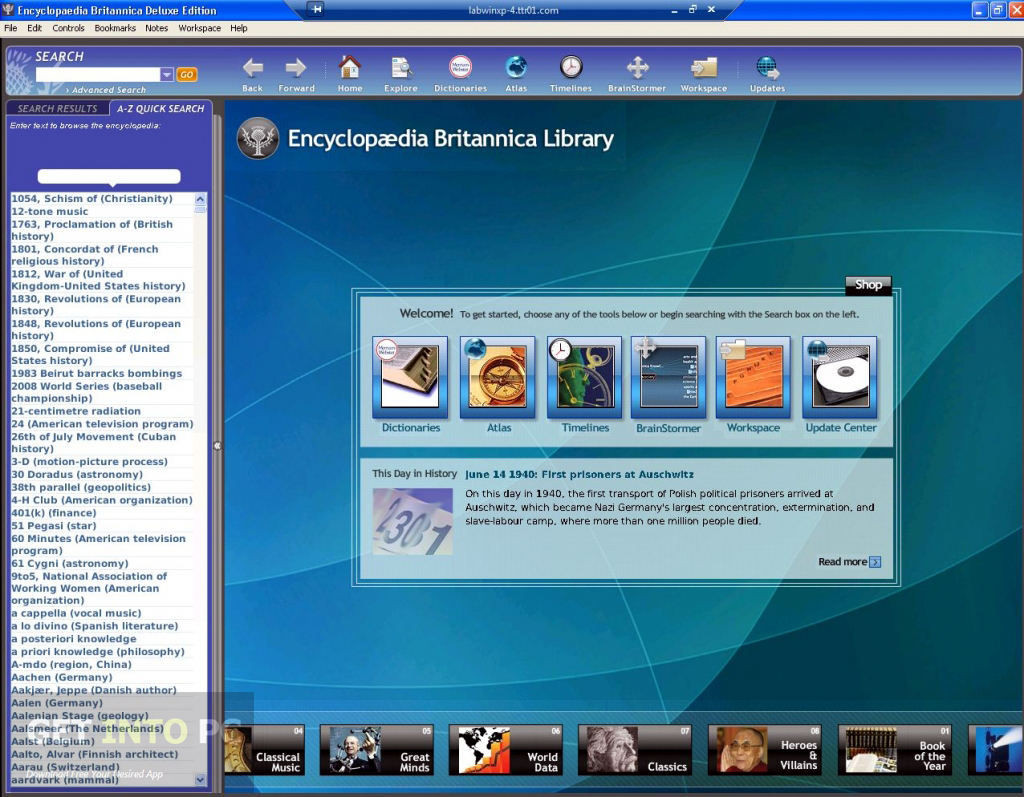The width and height of the screenshot is (1024, 797).
Task: Open the Update Center disc tile
Action: point(840,377)
